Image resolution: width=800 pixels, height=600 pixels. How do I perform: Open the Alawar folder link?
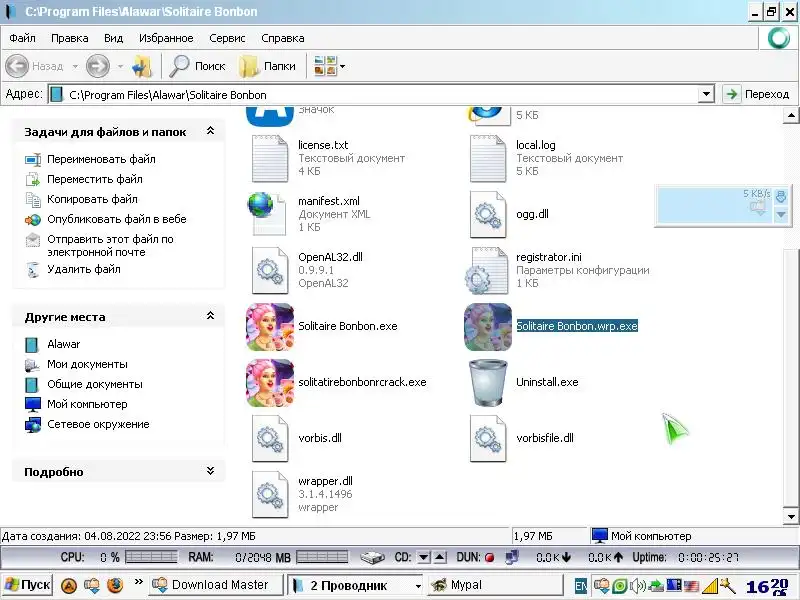[63, 344]
